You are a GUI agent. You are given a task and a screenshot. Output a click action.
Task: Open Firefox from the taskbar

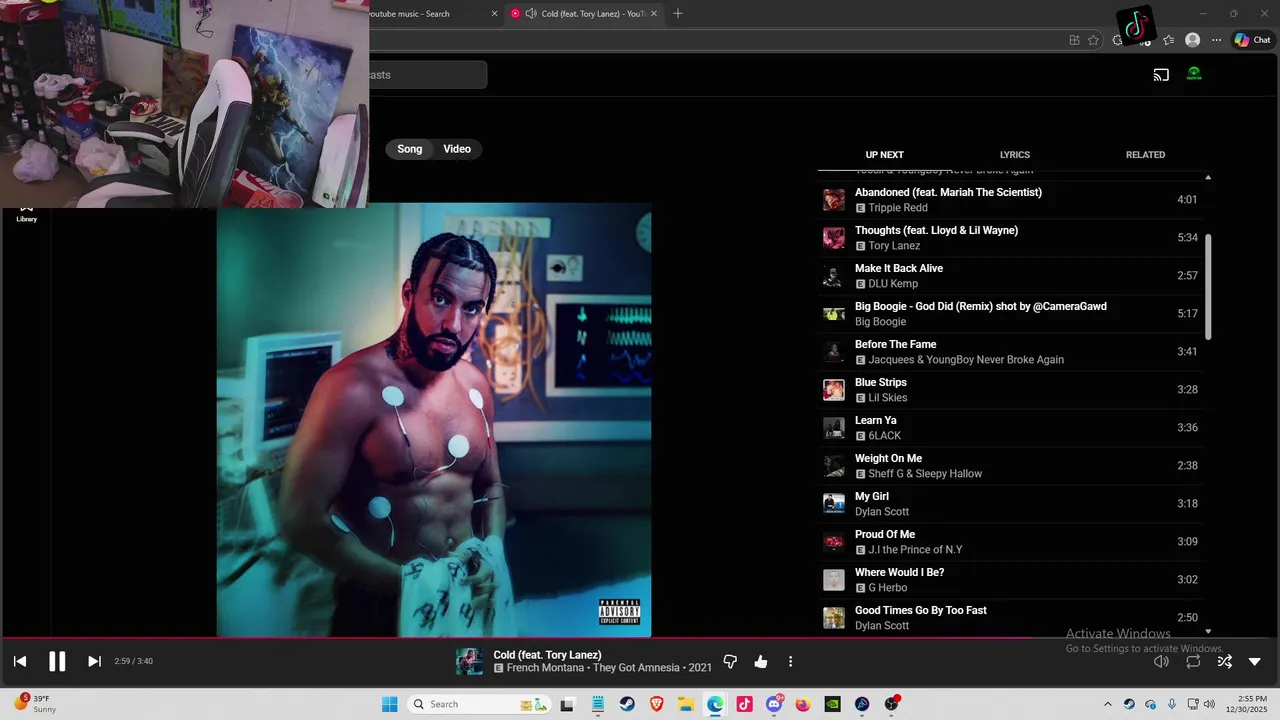[x=803, y=704]
